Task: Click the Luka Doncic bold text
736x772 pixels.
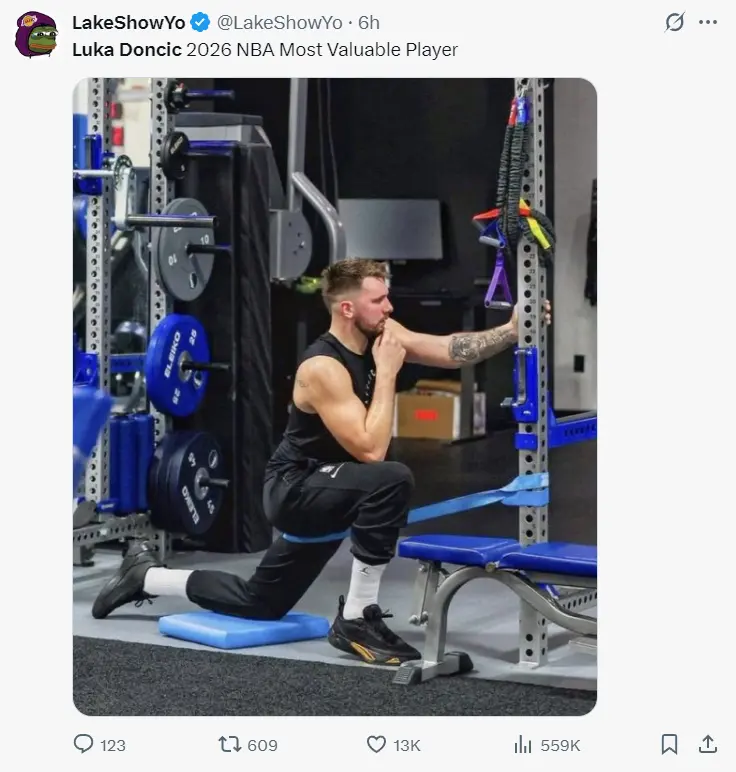Action: (127, 50)
